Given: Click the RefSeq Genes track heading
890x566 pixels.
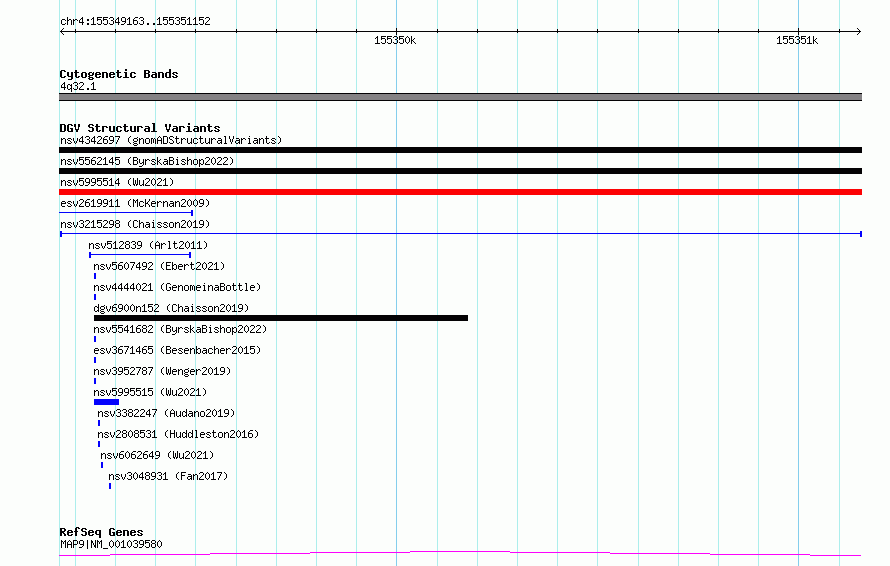Looking at the screenshot, I should (x=101, y=532).
